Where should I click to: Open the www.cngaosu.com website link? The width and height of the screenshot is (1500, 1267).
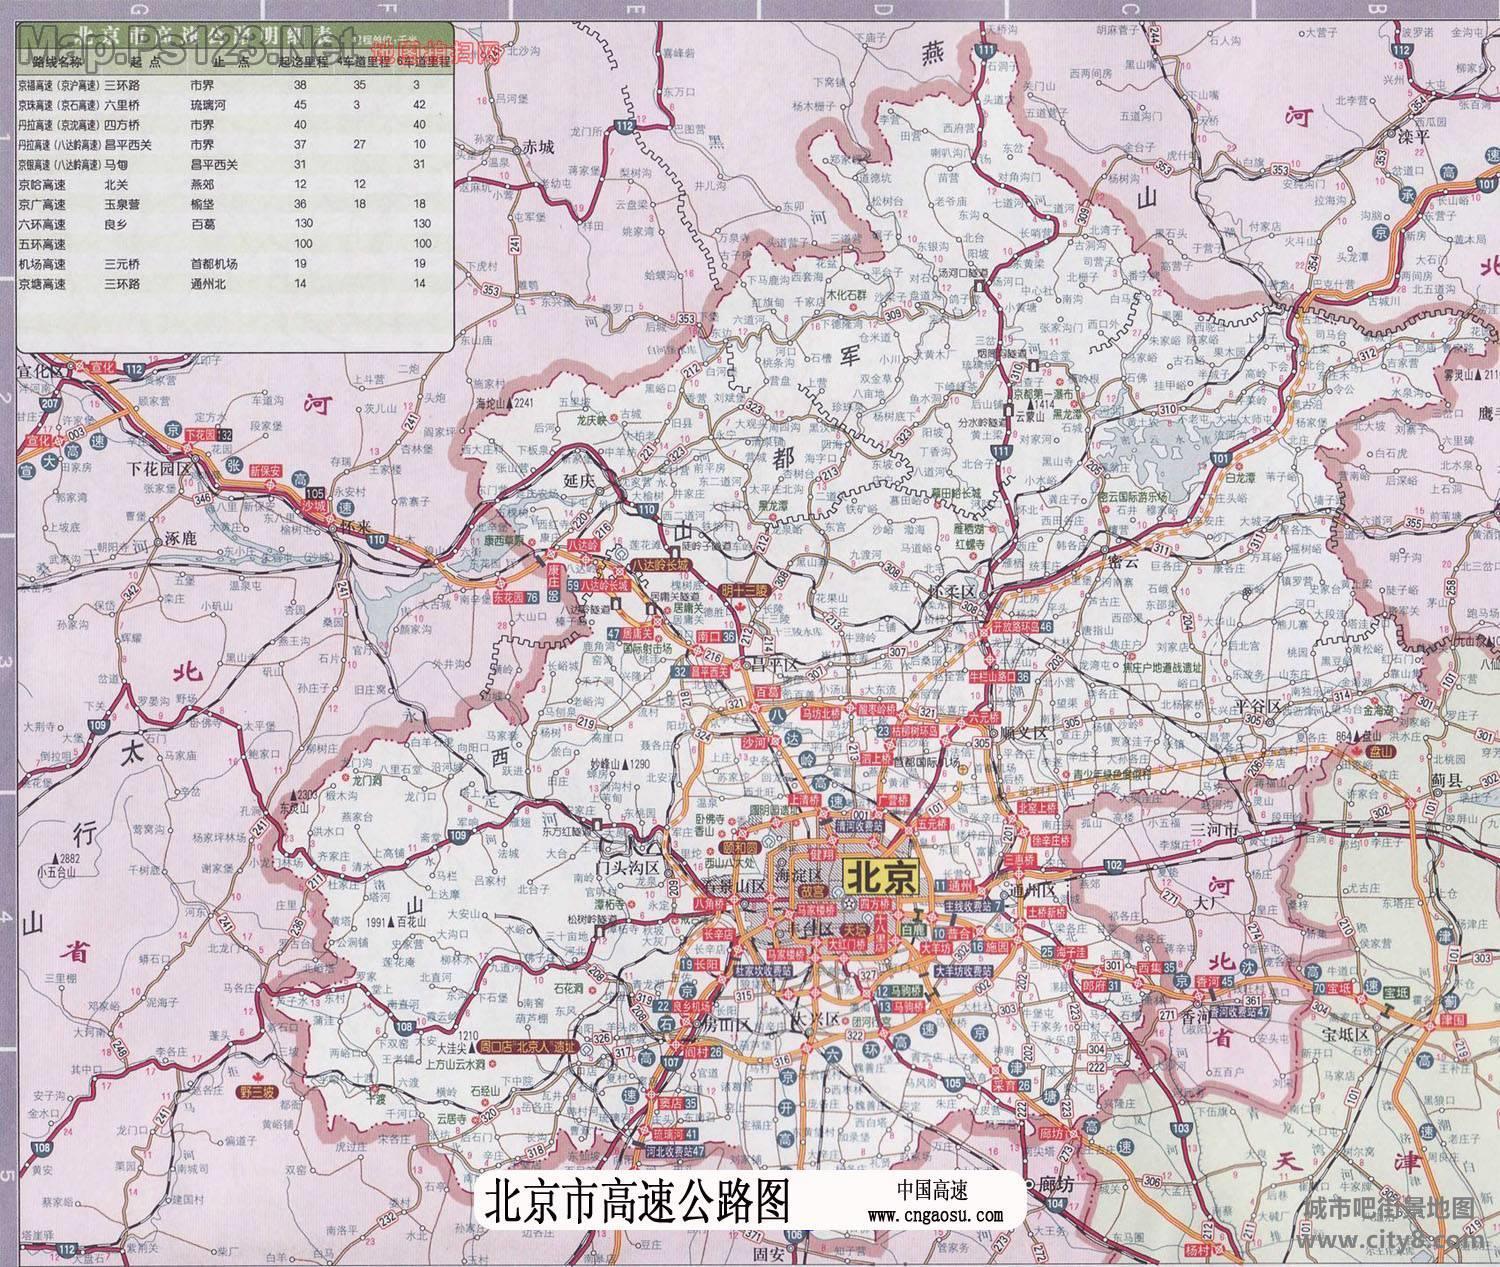tap(935, 1216)
